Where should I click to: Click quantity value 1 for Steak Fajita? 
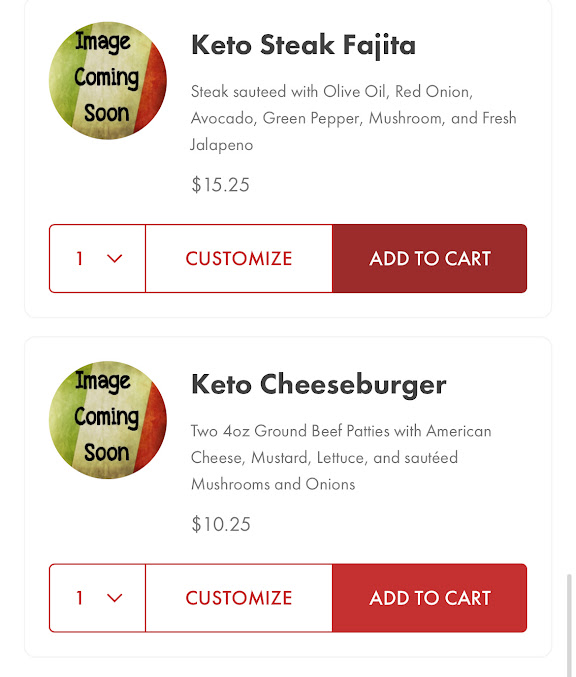click(79, 259)
